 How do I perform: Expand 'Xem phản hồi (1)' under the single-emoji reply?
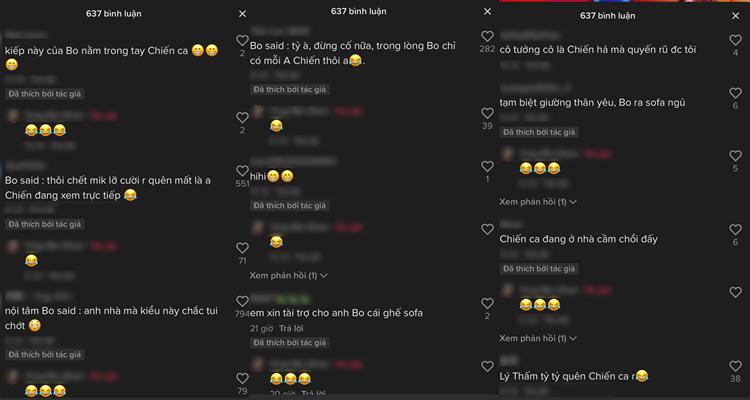pos(288,276)
